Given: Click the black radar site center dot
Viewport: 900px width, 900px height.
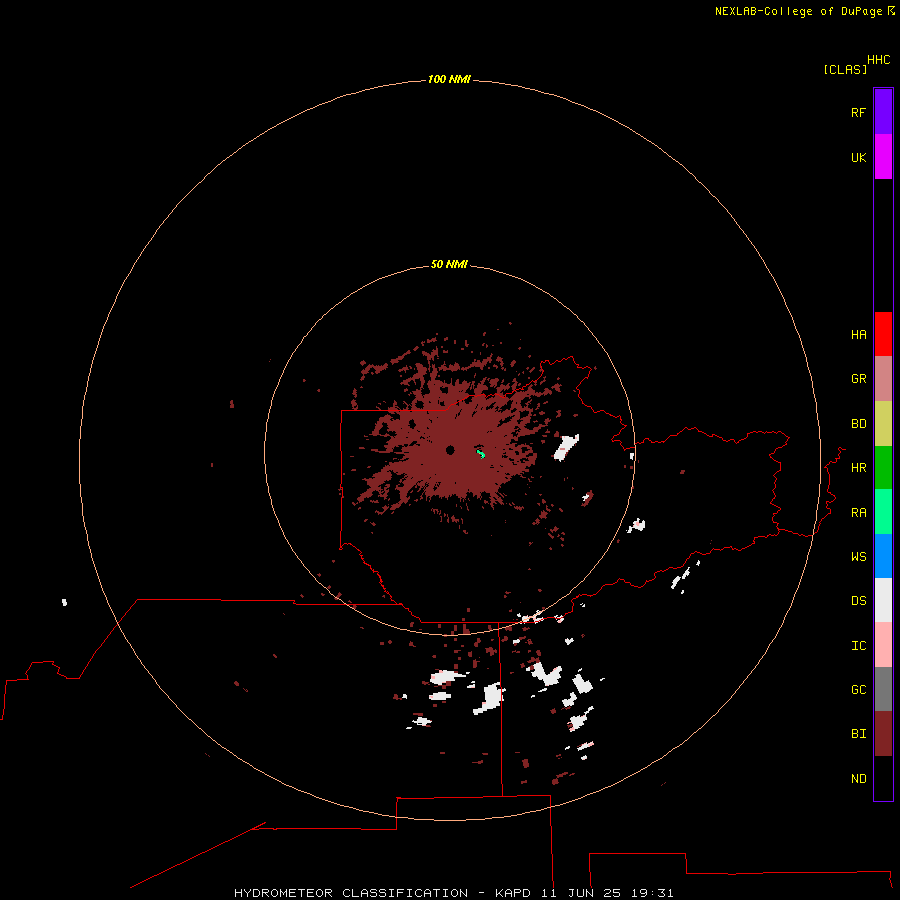Looking at the screenshot, I should point(450,450).
